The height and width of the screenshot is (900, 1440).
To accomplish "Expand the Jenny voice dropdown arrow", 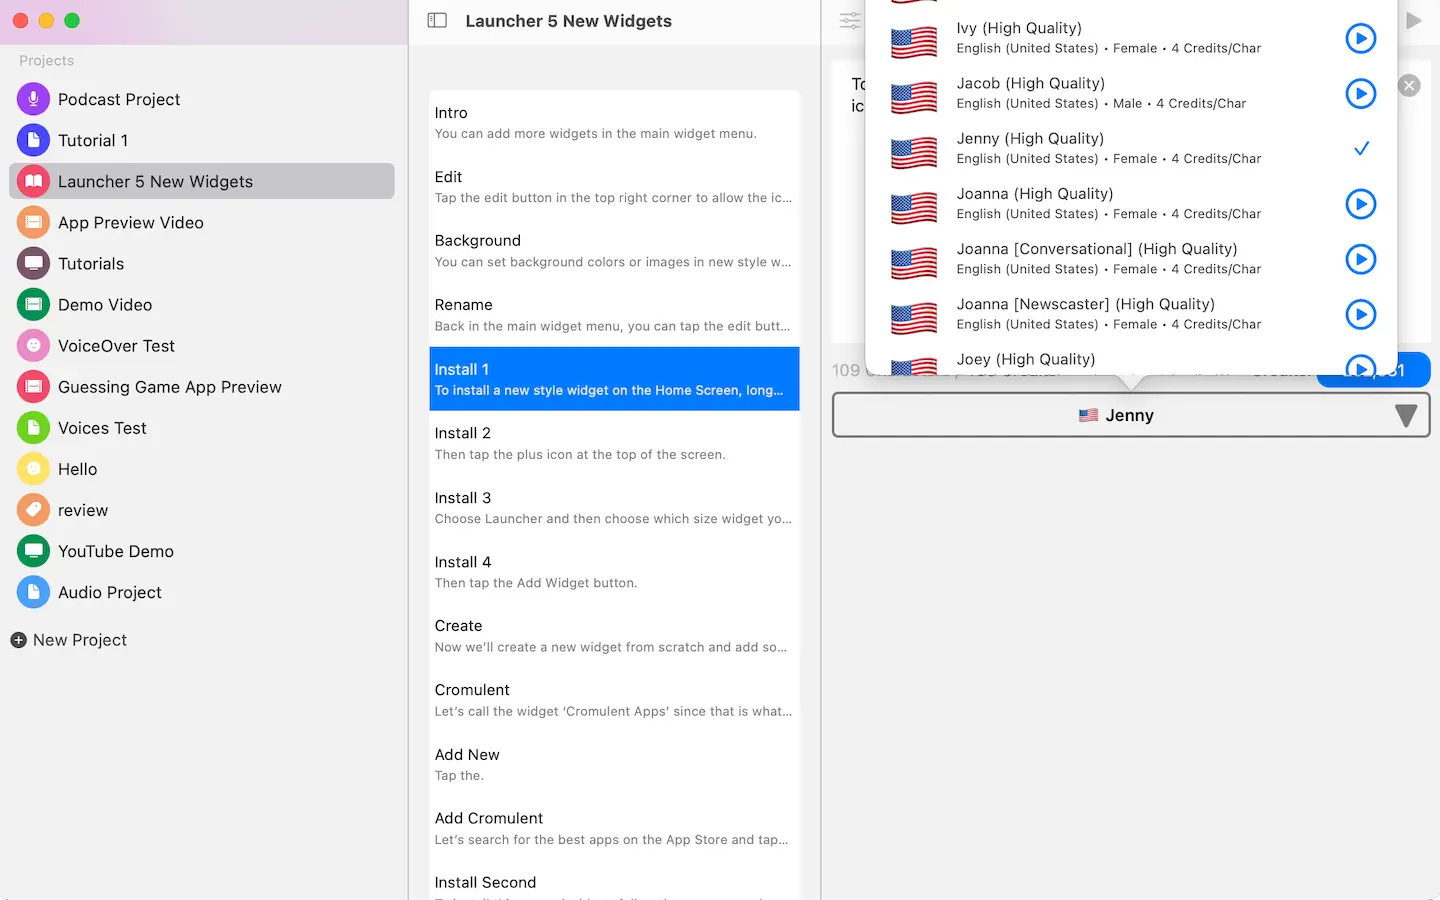I will pos(1405,416).
